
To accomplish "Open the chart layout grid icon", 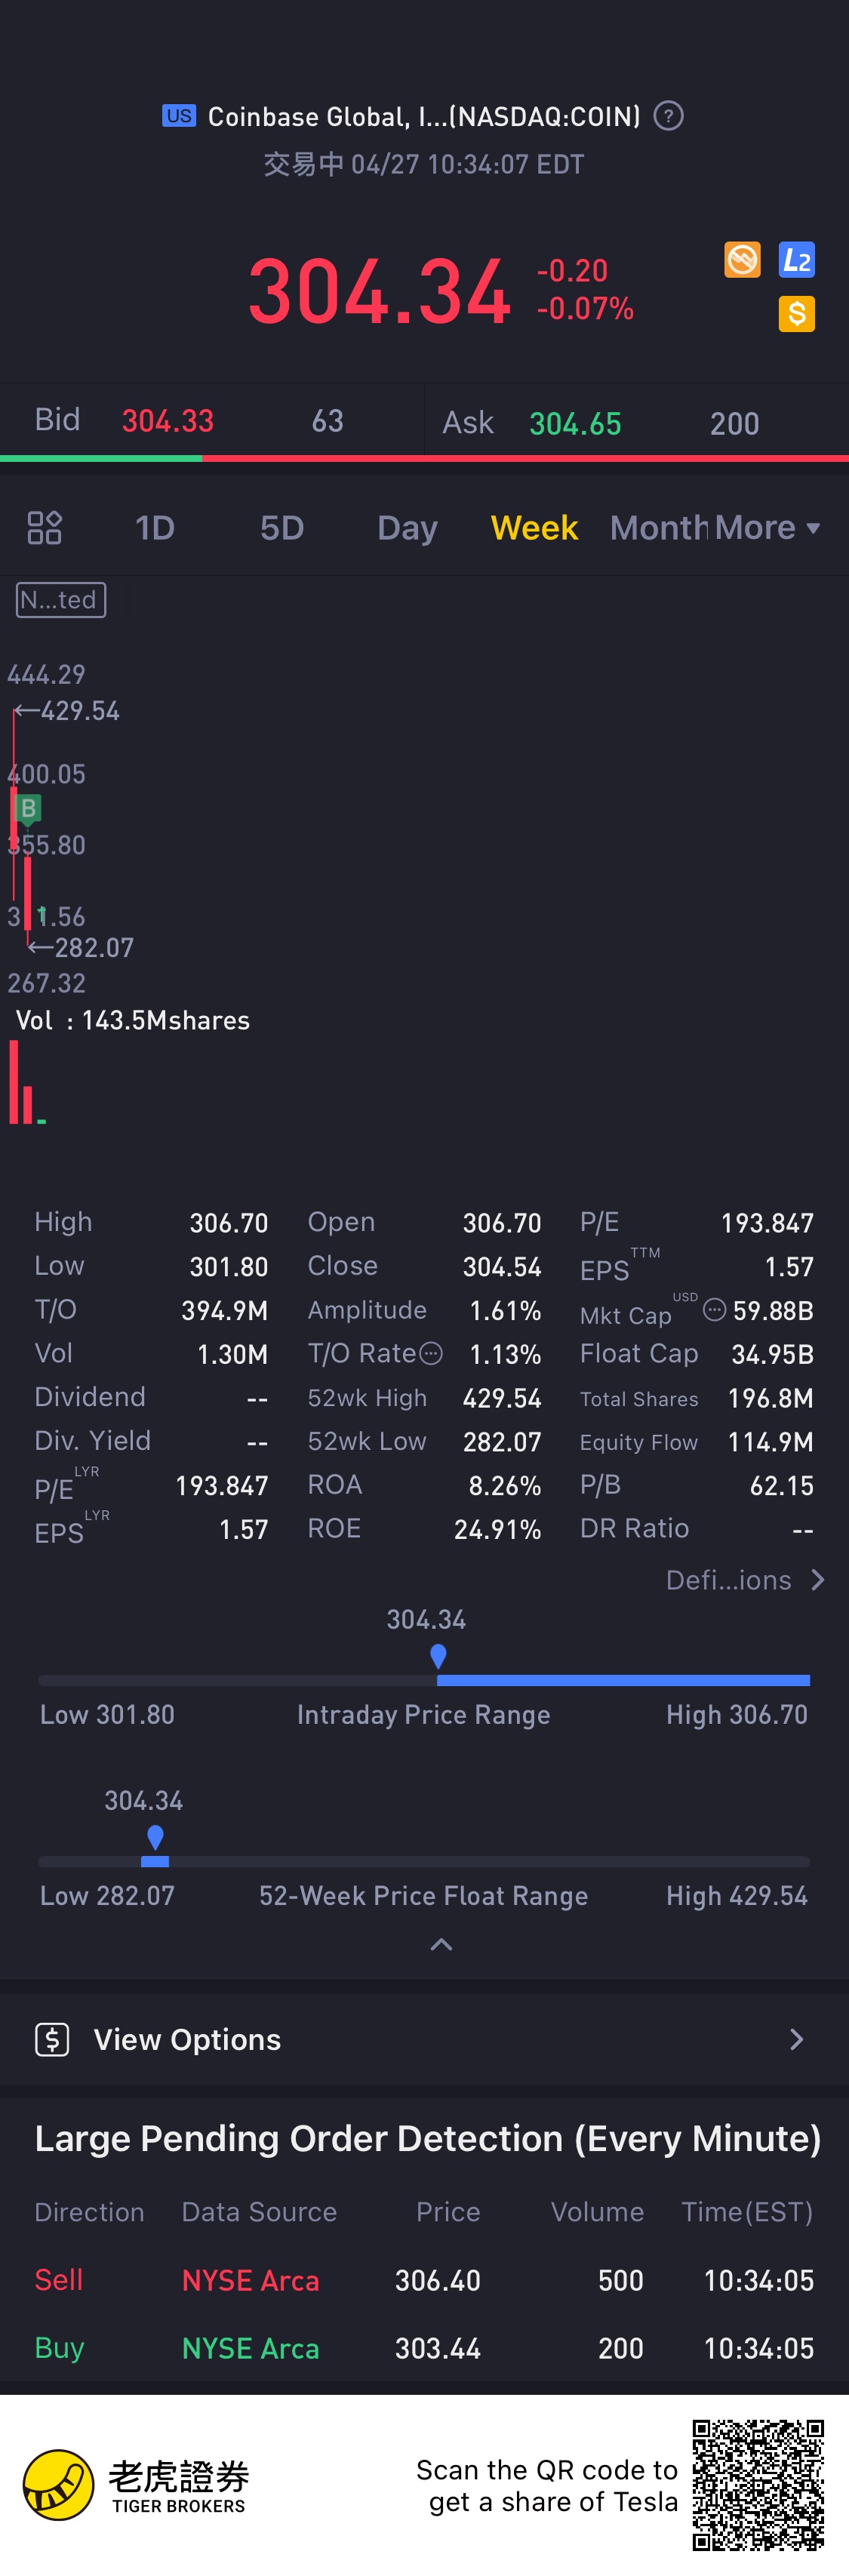I will 45,527.
